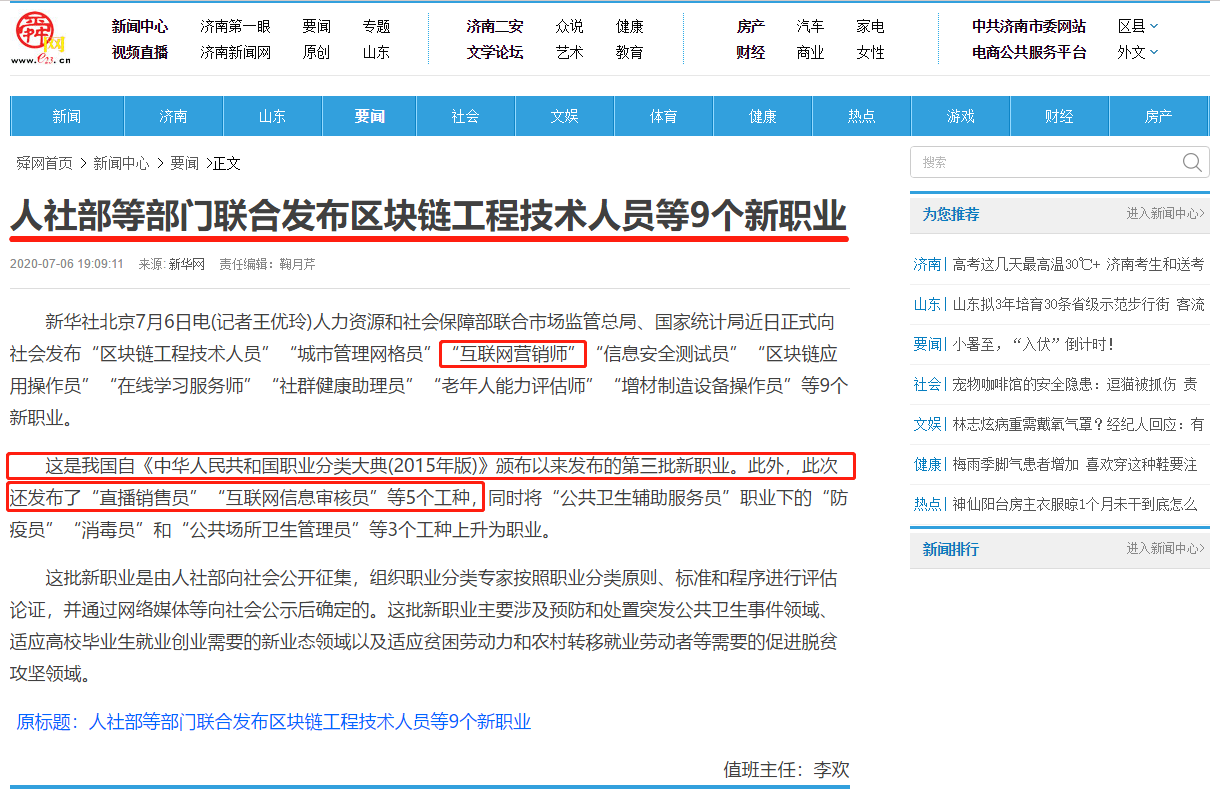Click the e23.cn site logo
This screenshot has width=1220, height=791.
41,38
